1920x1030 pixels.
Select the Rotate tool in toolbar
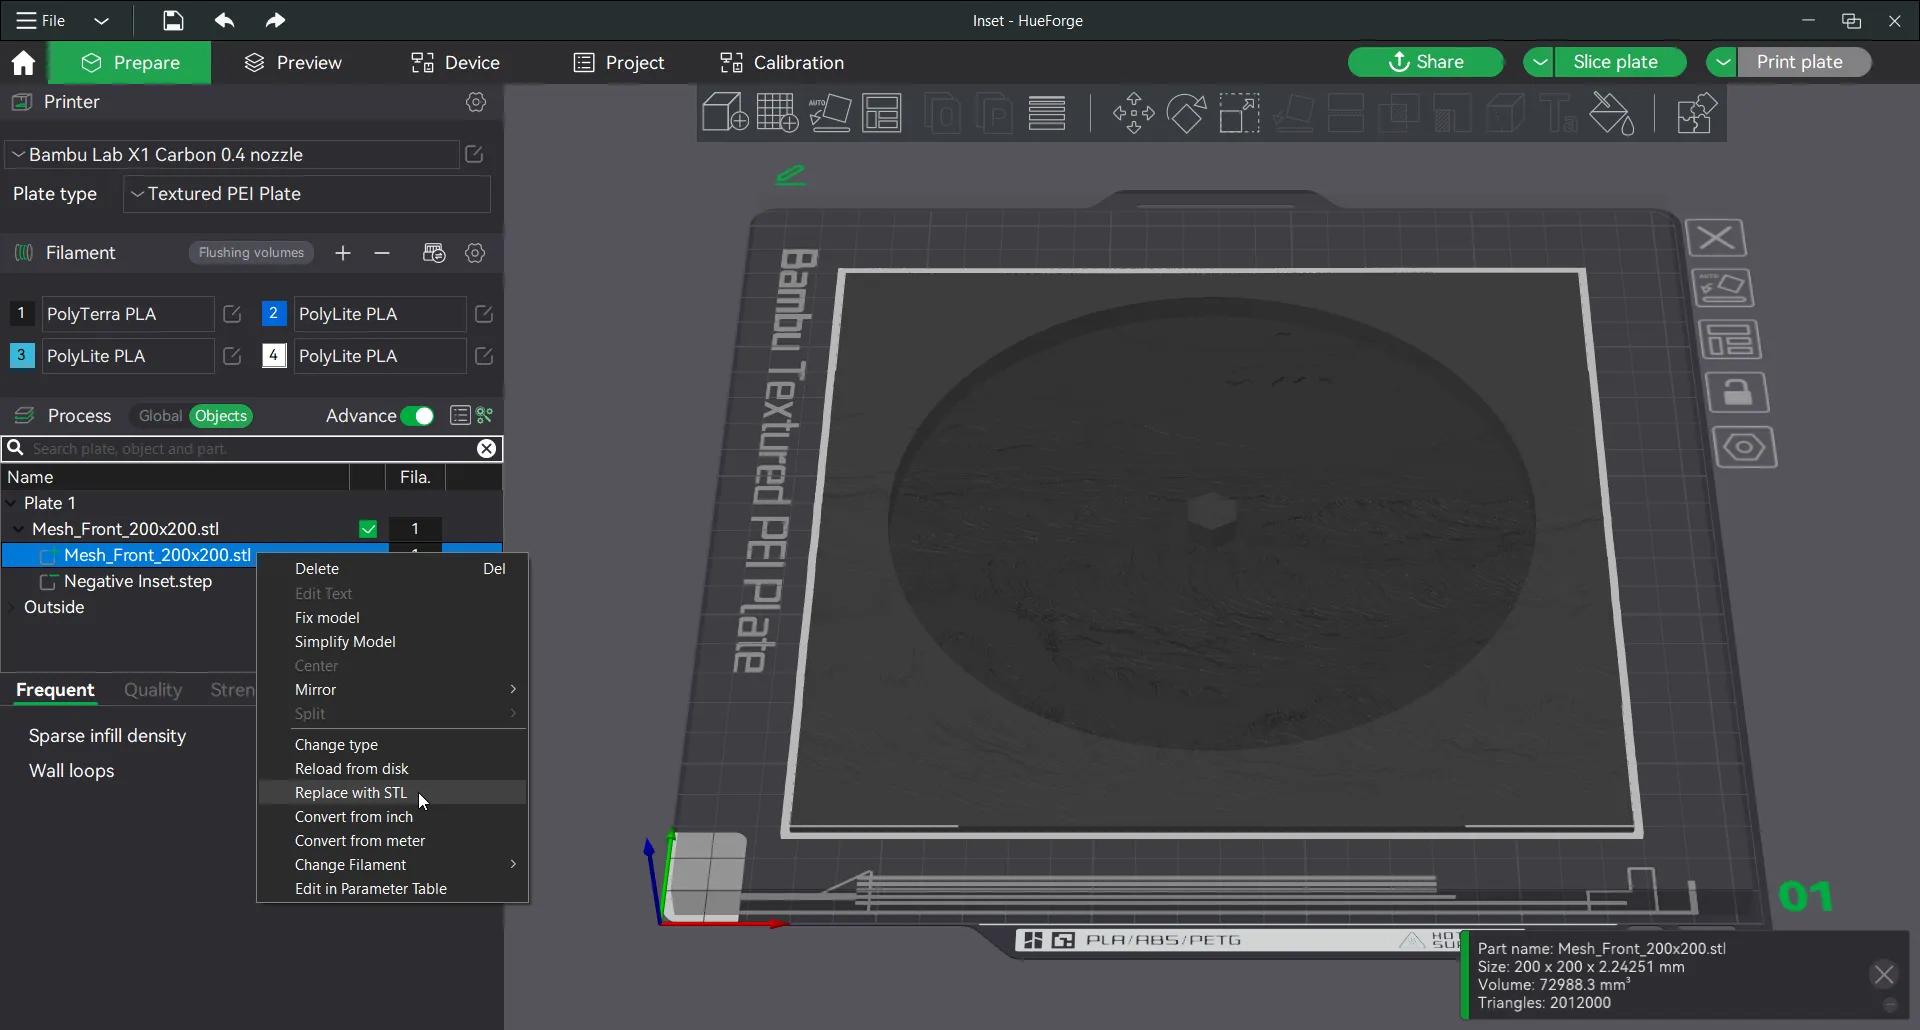click(1186, 113)
